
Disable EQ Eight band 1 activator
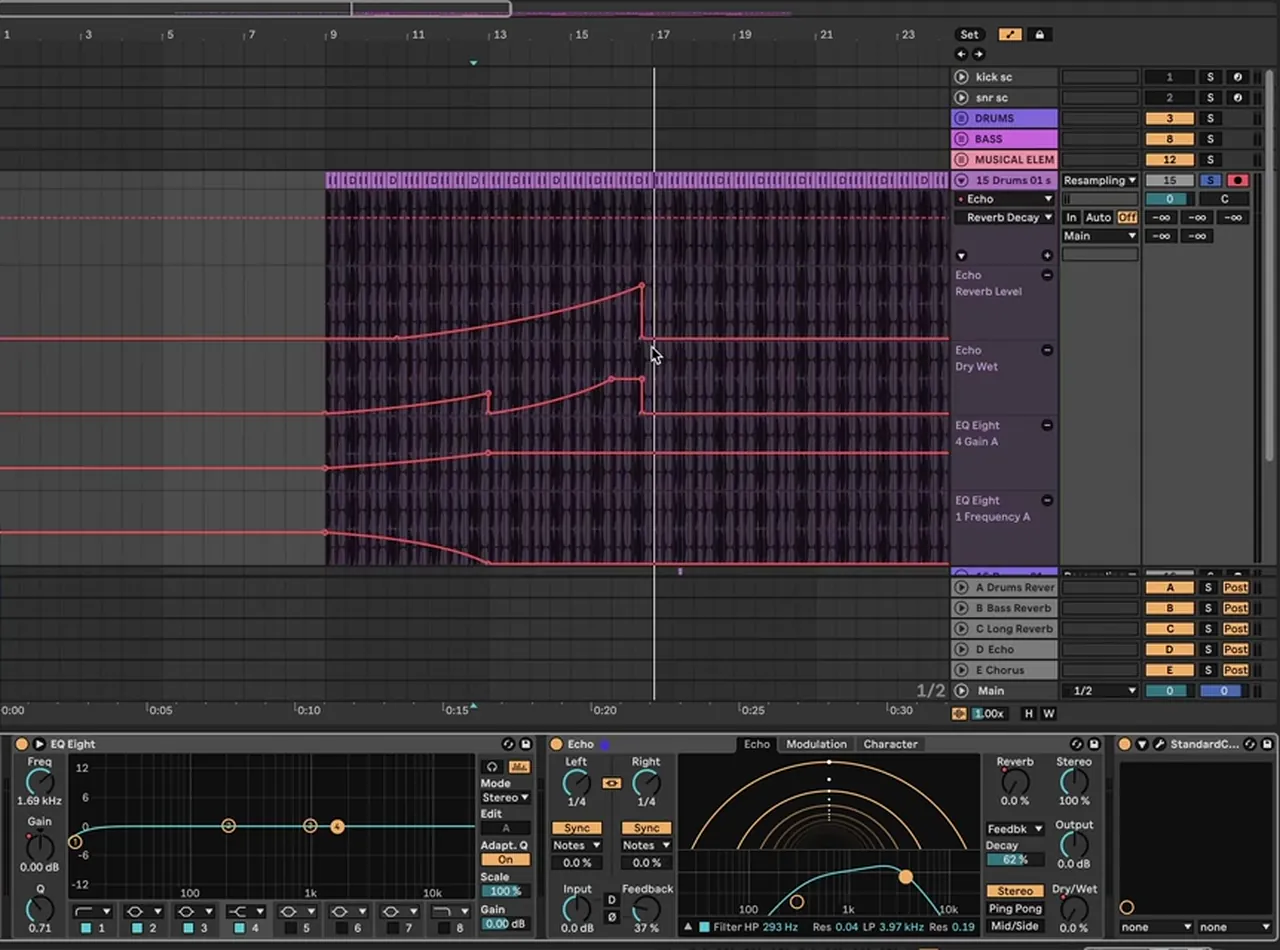click(85, 928)
